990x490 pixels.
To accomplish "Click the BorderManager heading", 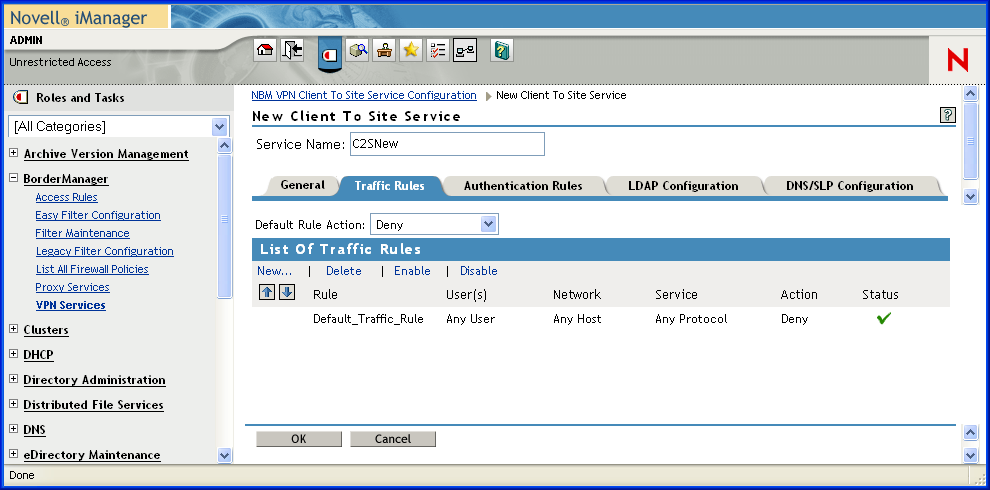I will 66,179.
